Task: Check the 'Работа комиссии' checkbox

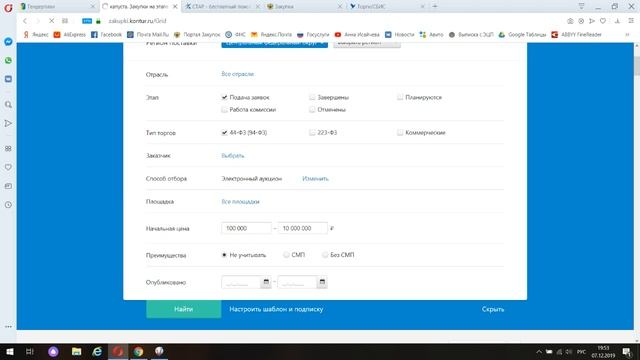Action: [224, 109]
